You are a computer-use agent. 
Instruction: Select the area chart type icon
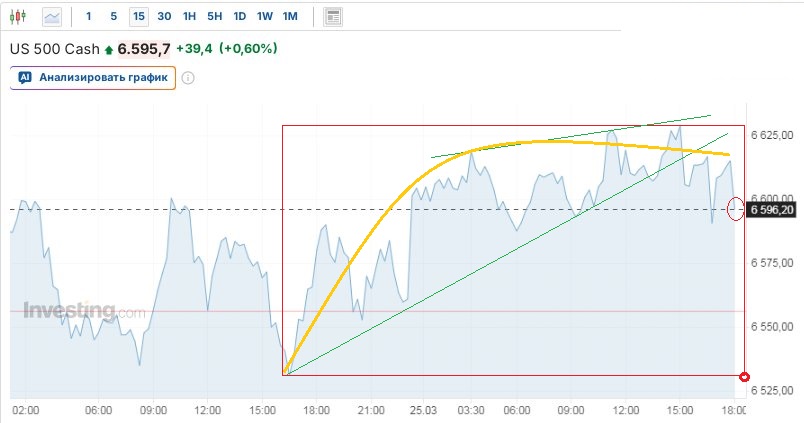(52, 16)
